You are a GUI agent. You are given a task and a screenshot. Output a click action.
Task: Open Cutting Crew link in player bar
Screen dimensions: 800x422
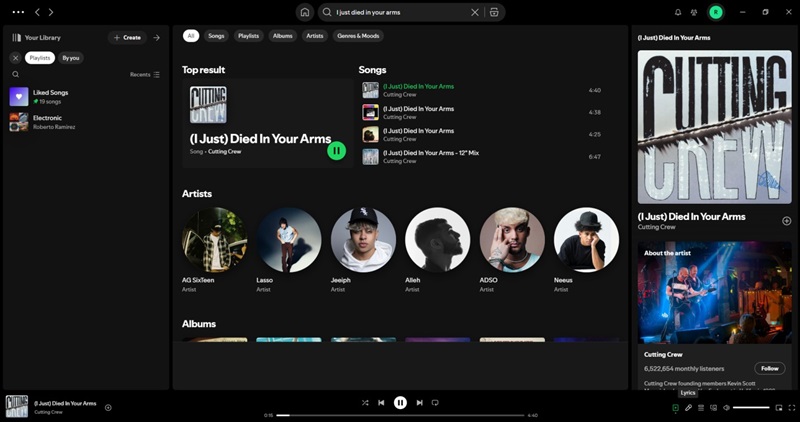pyautogui.click(x=48, y=412)
